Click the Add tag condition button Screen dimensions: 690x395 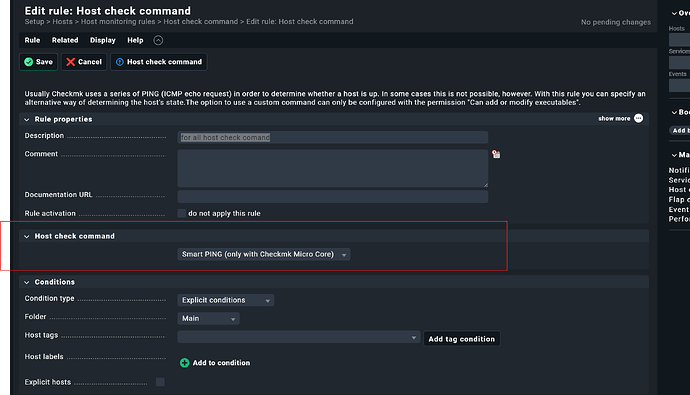462,339
